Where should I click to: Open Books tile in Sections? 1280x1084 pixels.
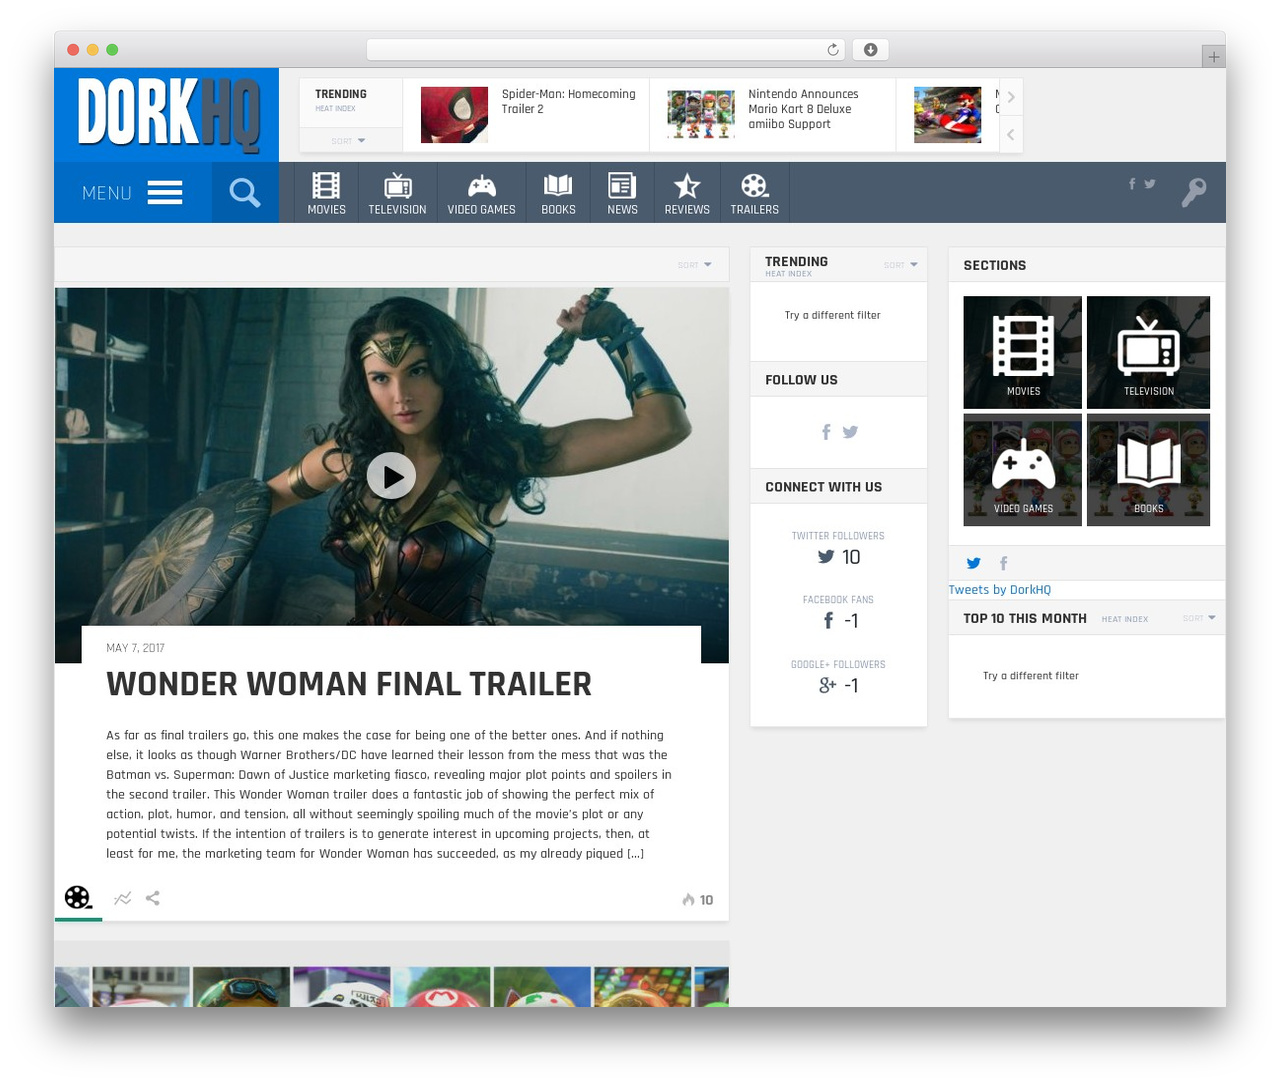(x=1148, y=469)
